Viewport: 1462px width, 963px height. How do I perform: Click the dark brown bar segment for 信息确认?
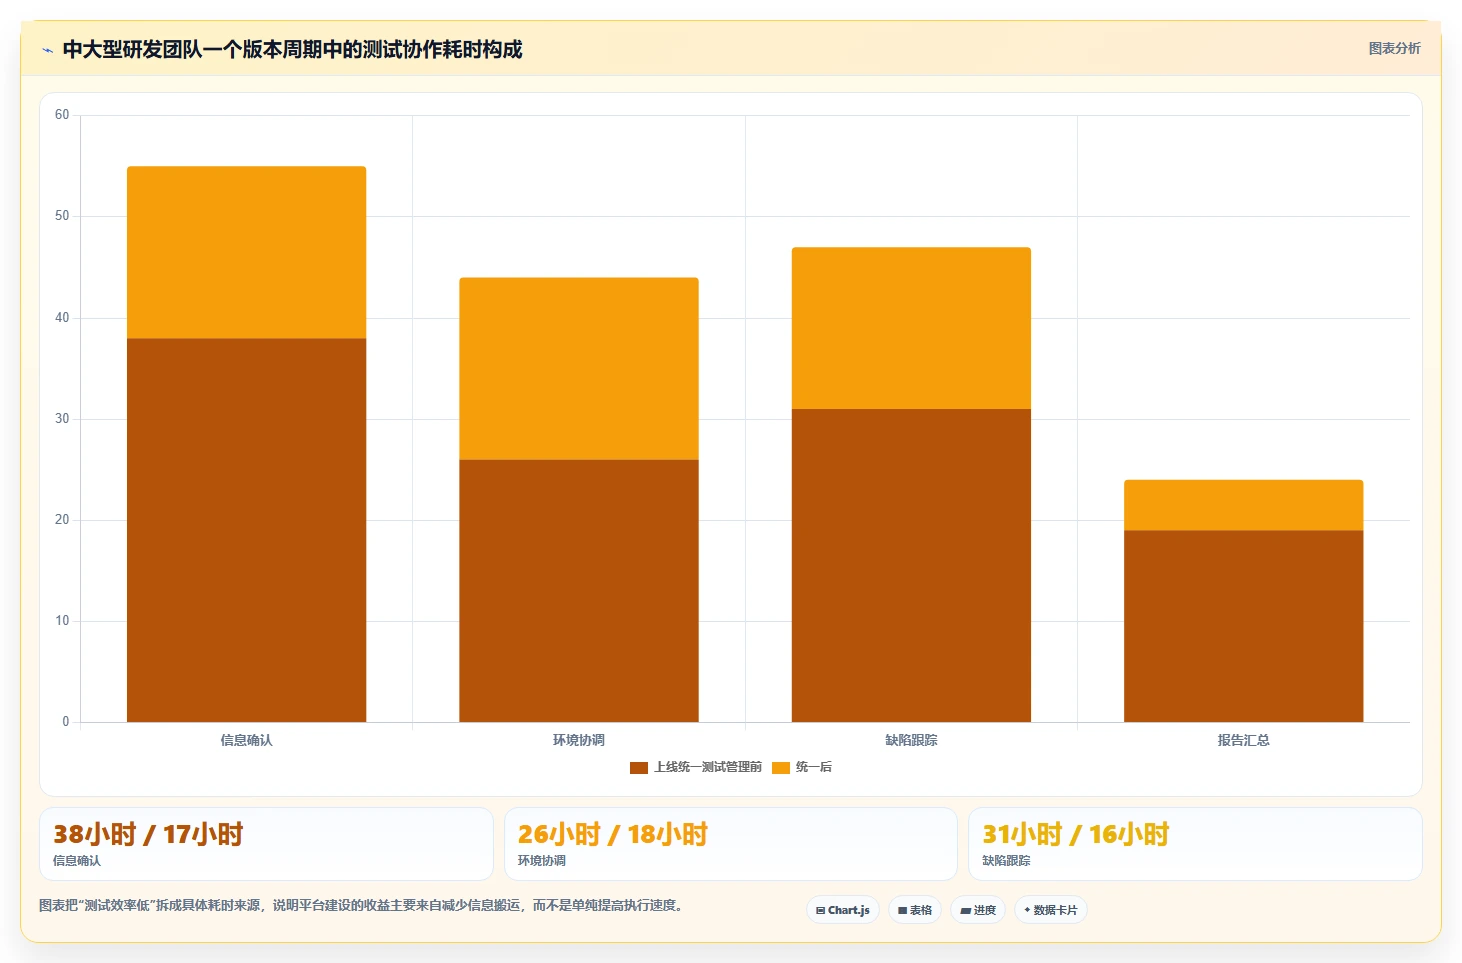click(246, 530)
